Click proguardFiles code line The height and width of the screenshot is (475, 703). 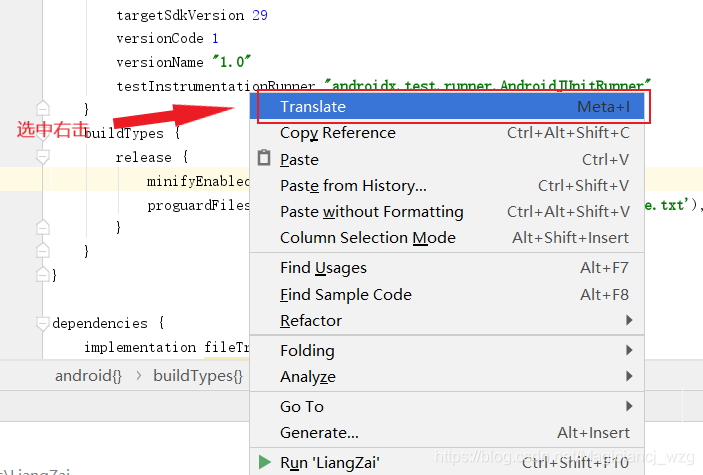tap(198, 205)
